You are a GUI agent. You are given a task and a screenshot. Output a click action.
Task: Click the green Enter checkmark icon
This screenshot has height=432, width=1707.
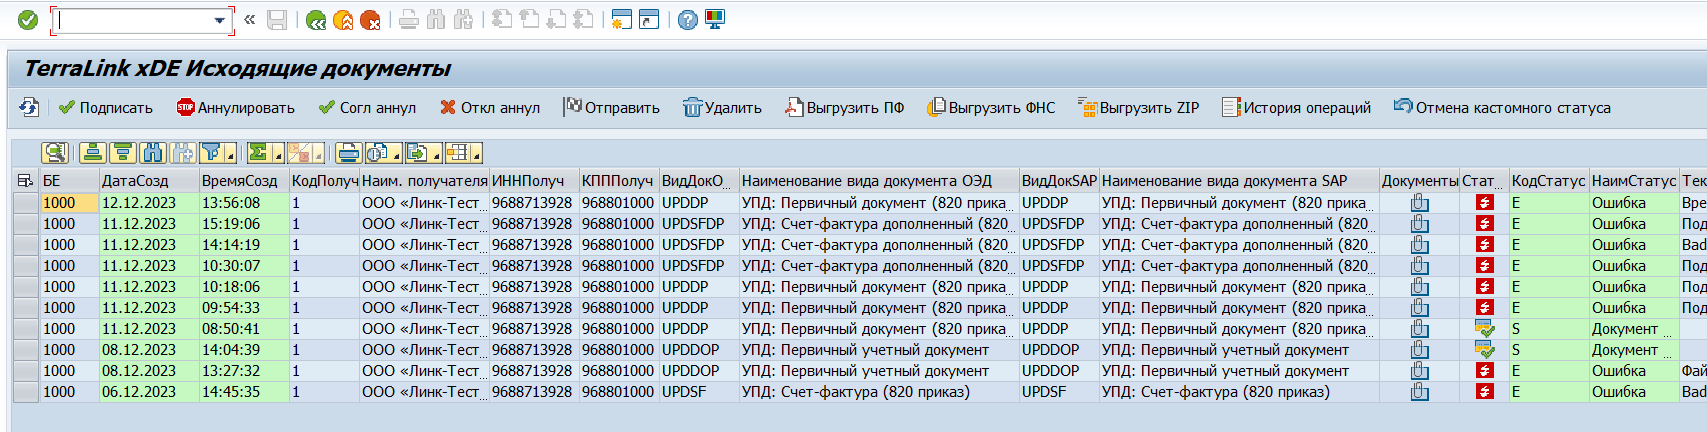pyautogui.click(x=28, y=20)
